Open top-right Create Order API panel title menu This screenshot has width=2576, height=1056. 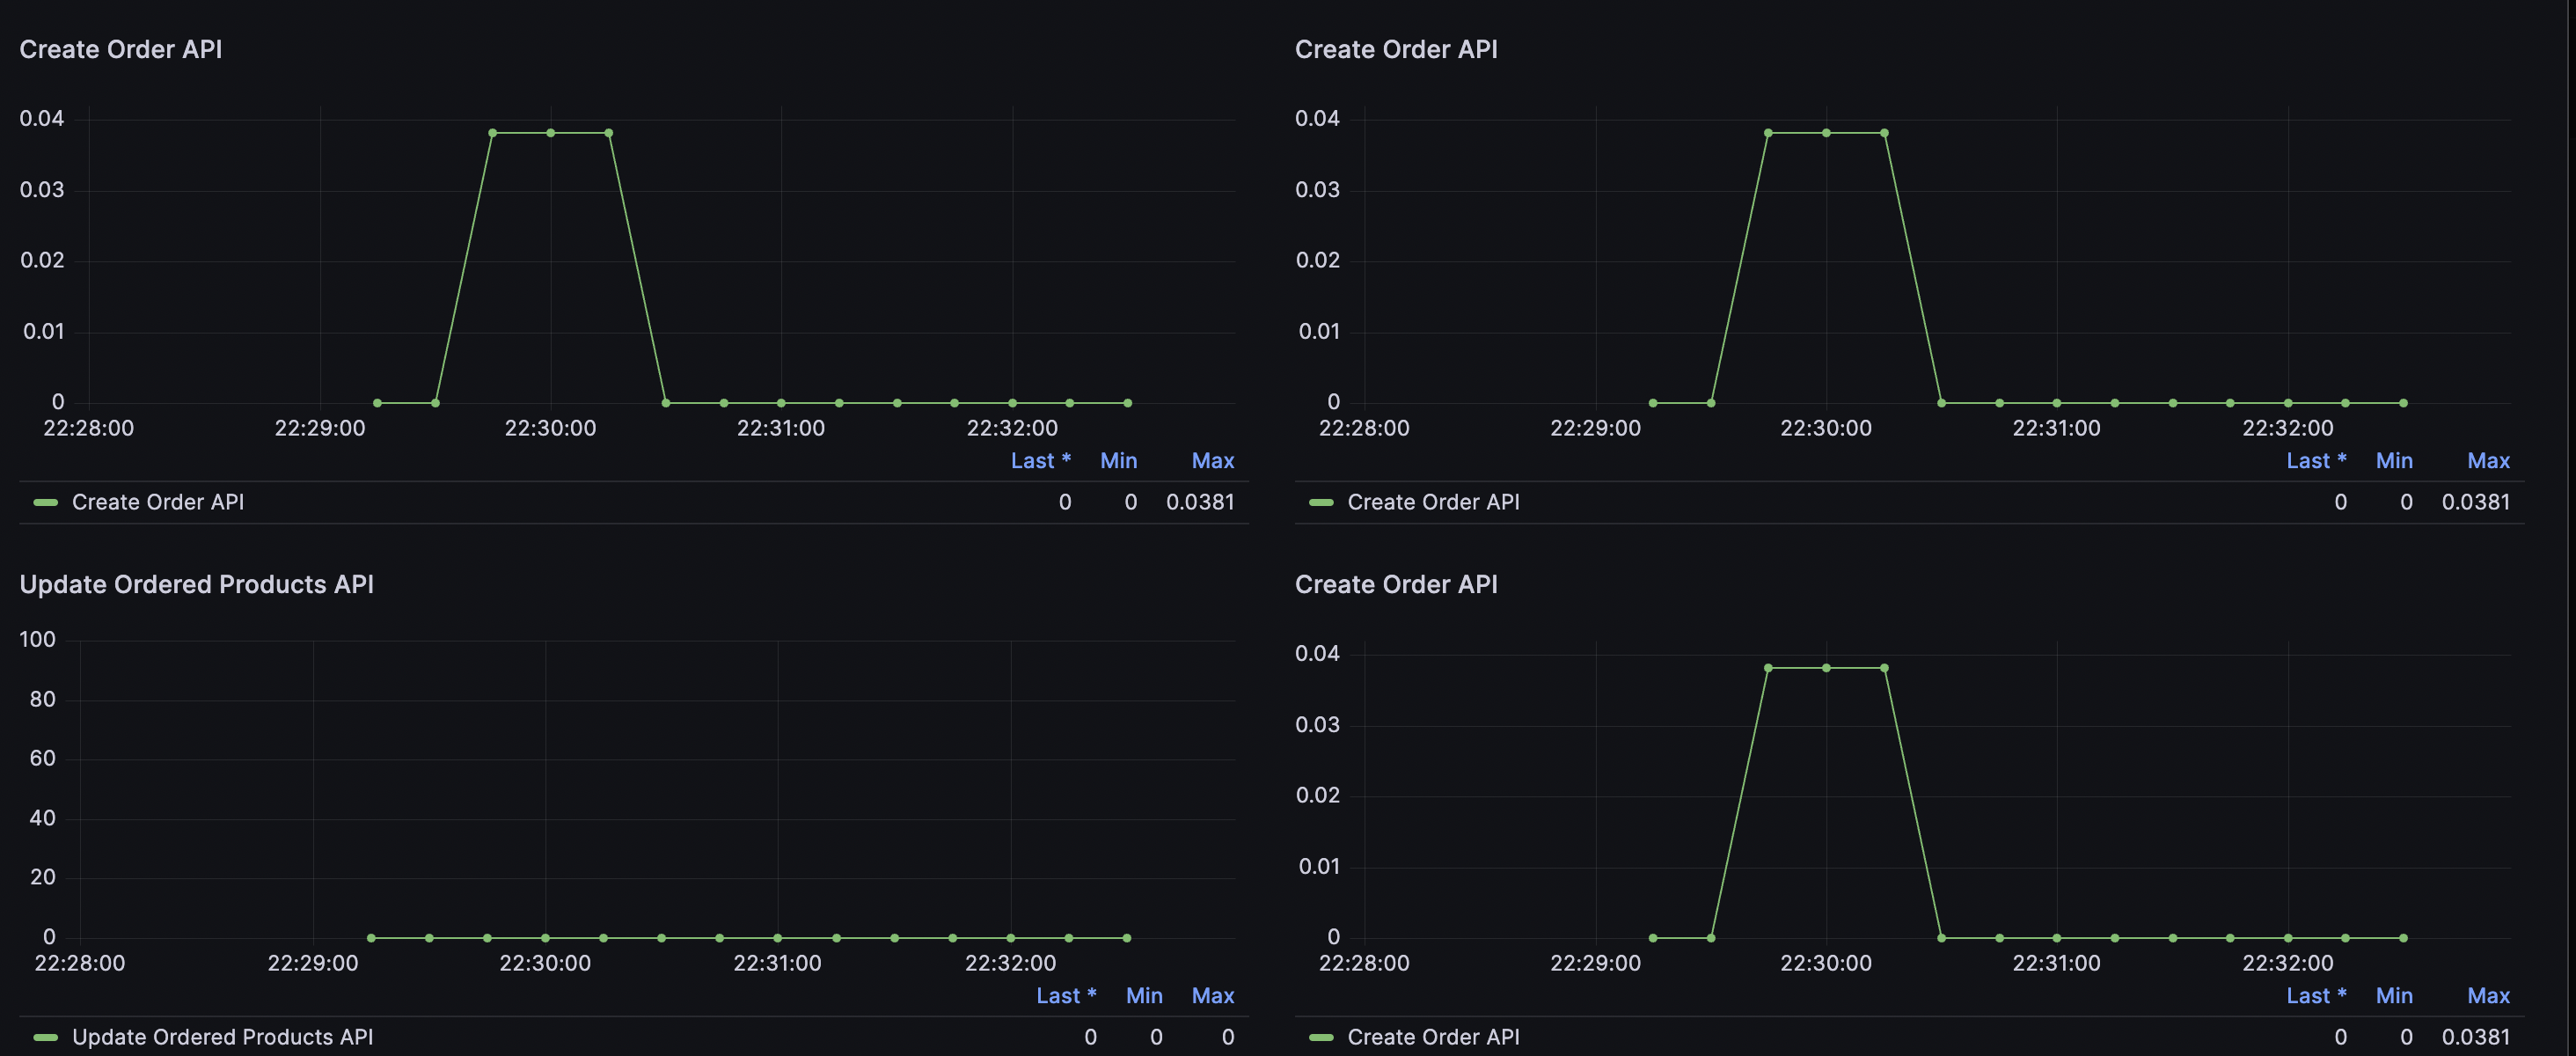click(x=1395, y=49)
